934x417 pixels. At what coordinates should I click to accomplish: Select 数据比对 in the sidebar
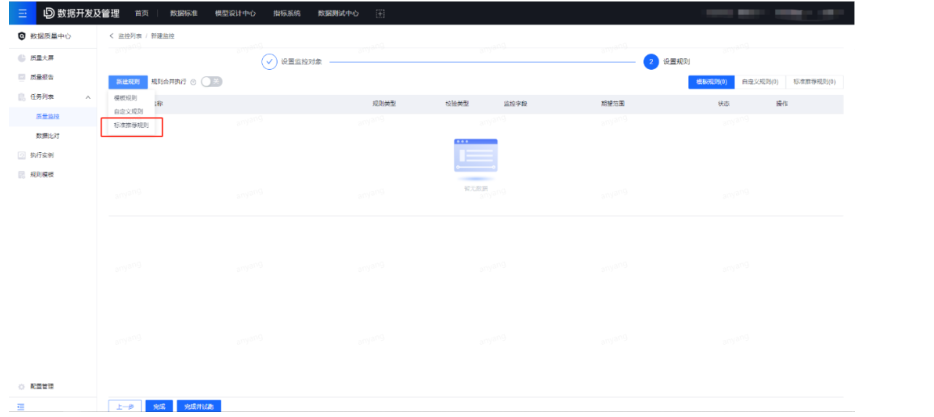pos(48,136)
